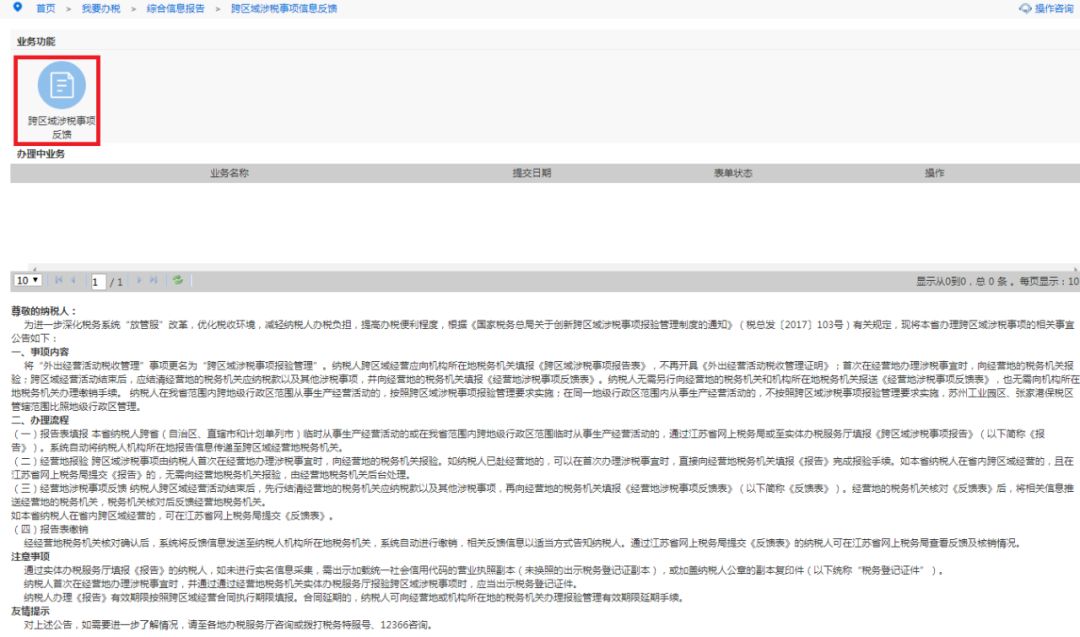1080x637 pixels.
Task: Click the 操作咨询 help link
Action: pos(1052,8)
